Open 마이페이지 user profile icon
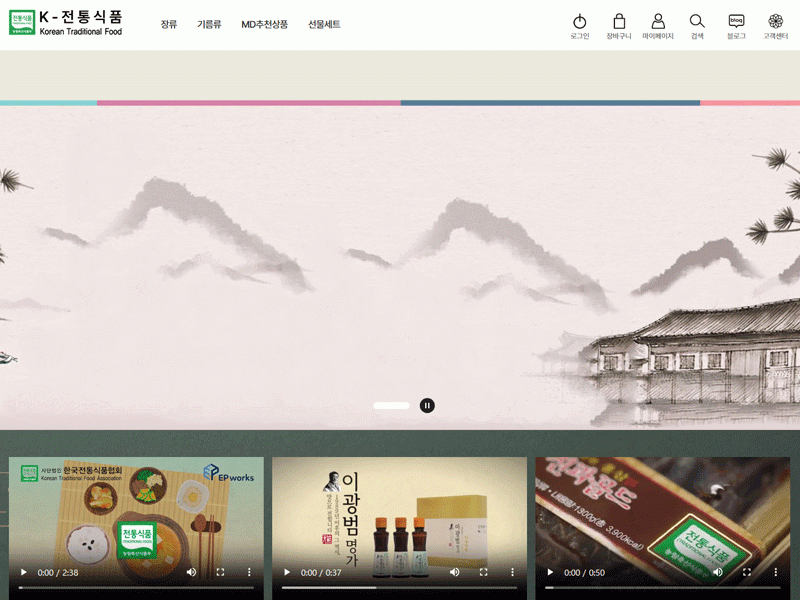 click(x=658, y=22)
